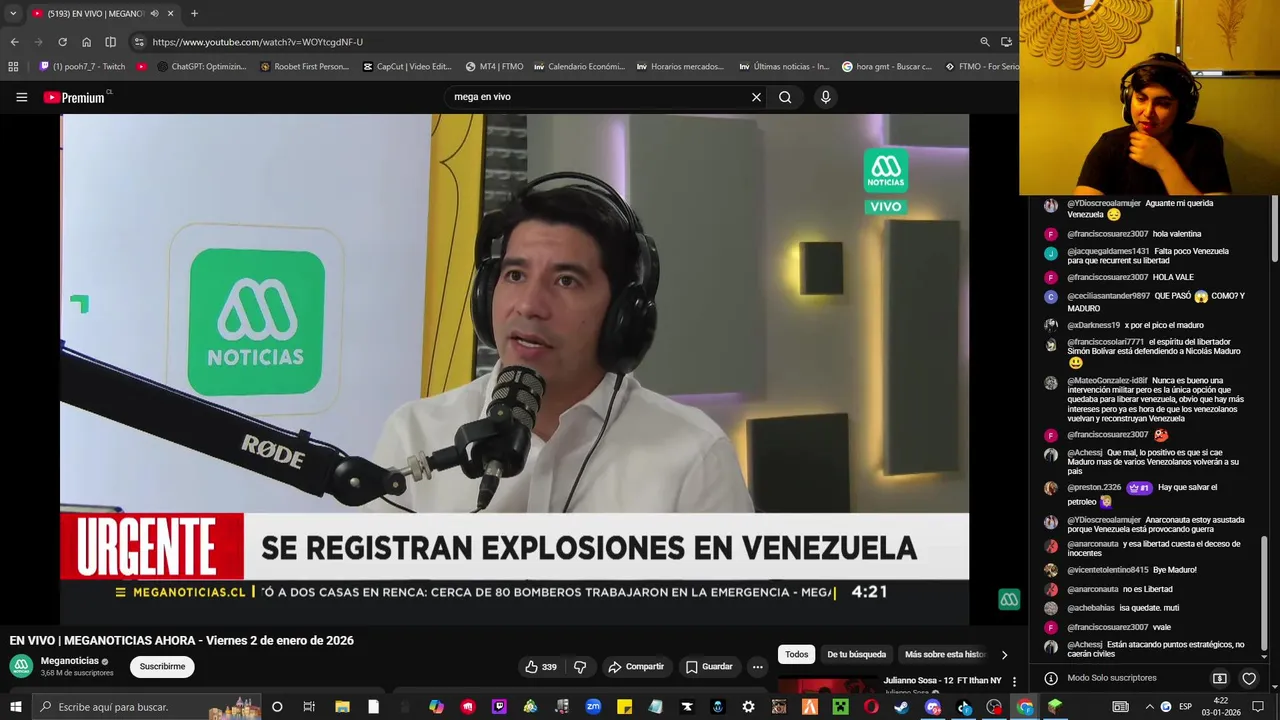The height and width of the screenshot is (720, 1280).
Task: Mute the tab via its speaker icon
Action: click(154, 13)
